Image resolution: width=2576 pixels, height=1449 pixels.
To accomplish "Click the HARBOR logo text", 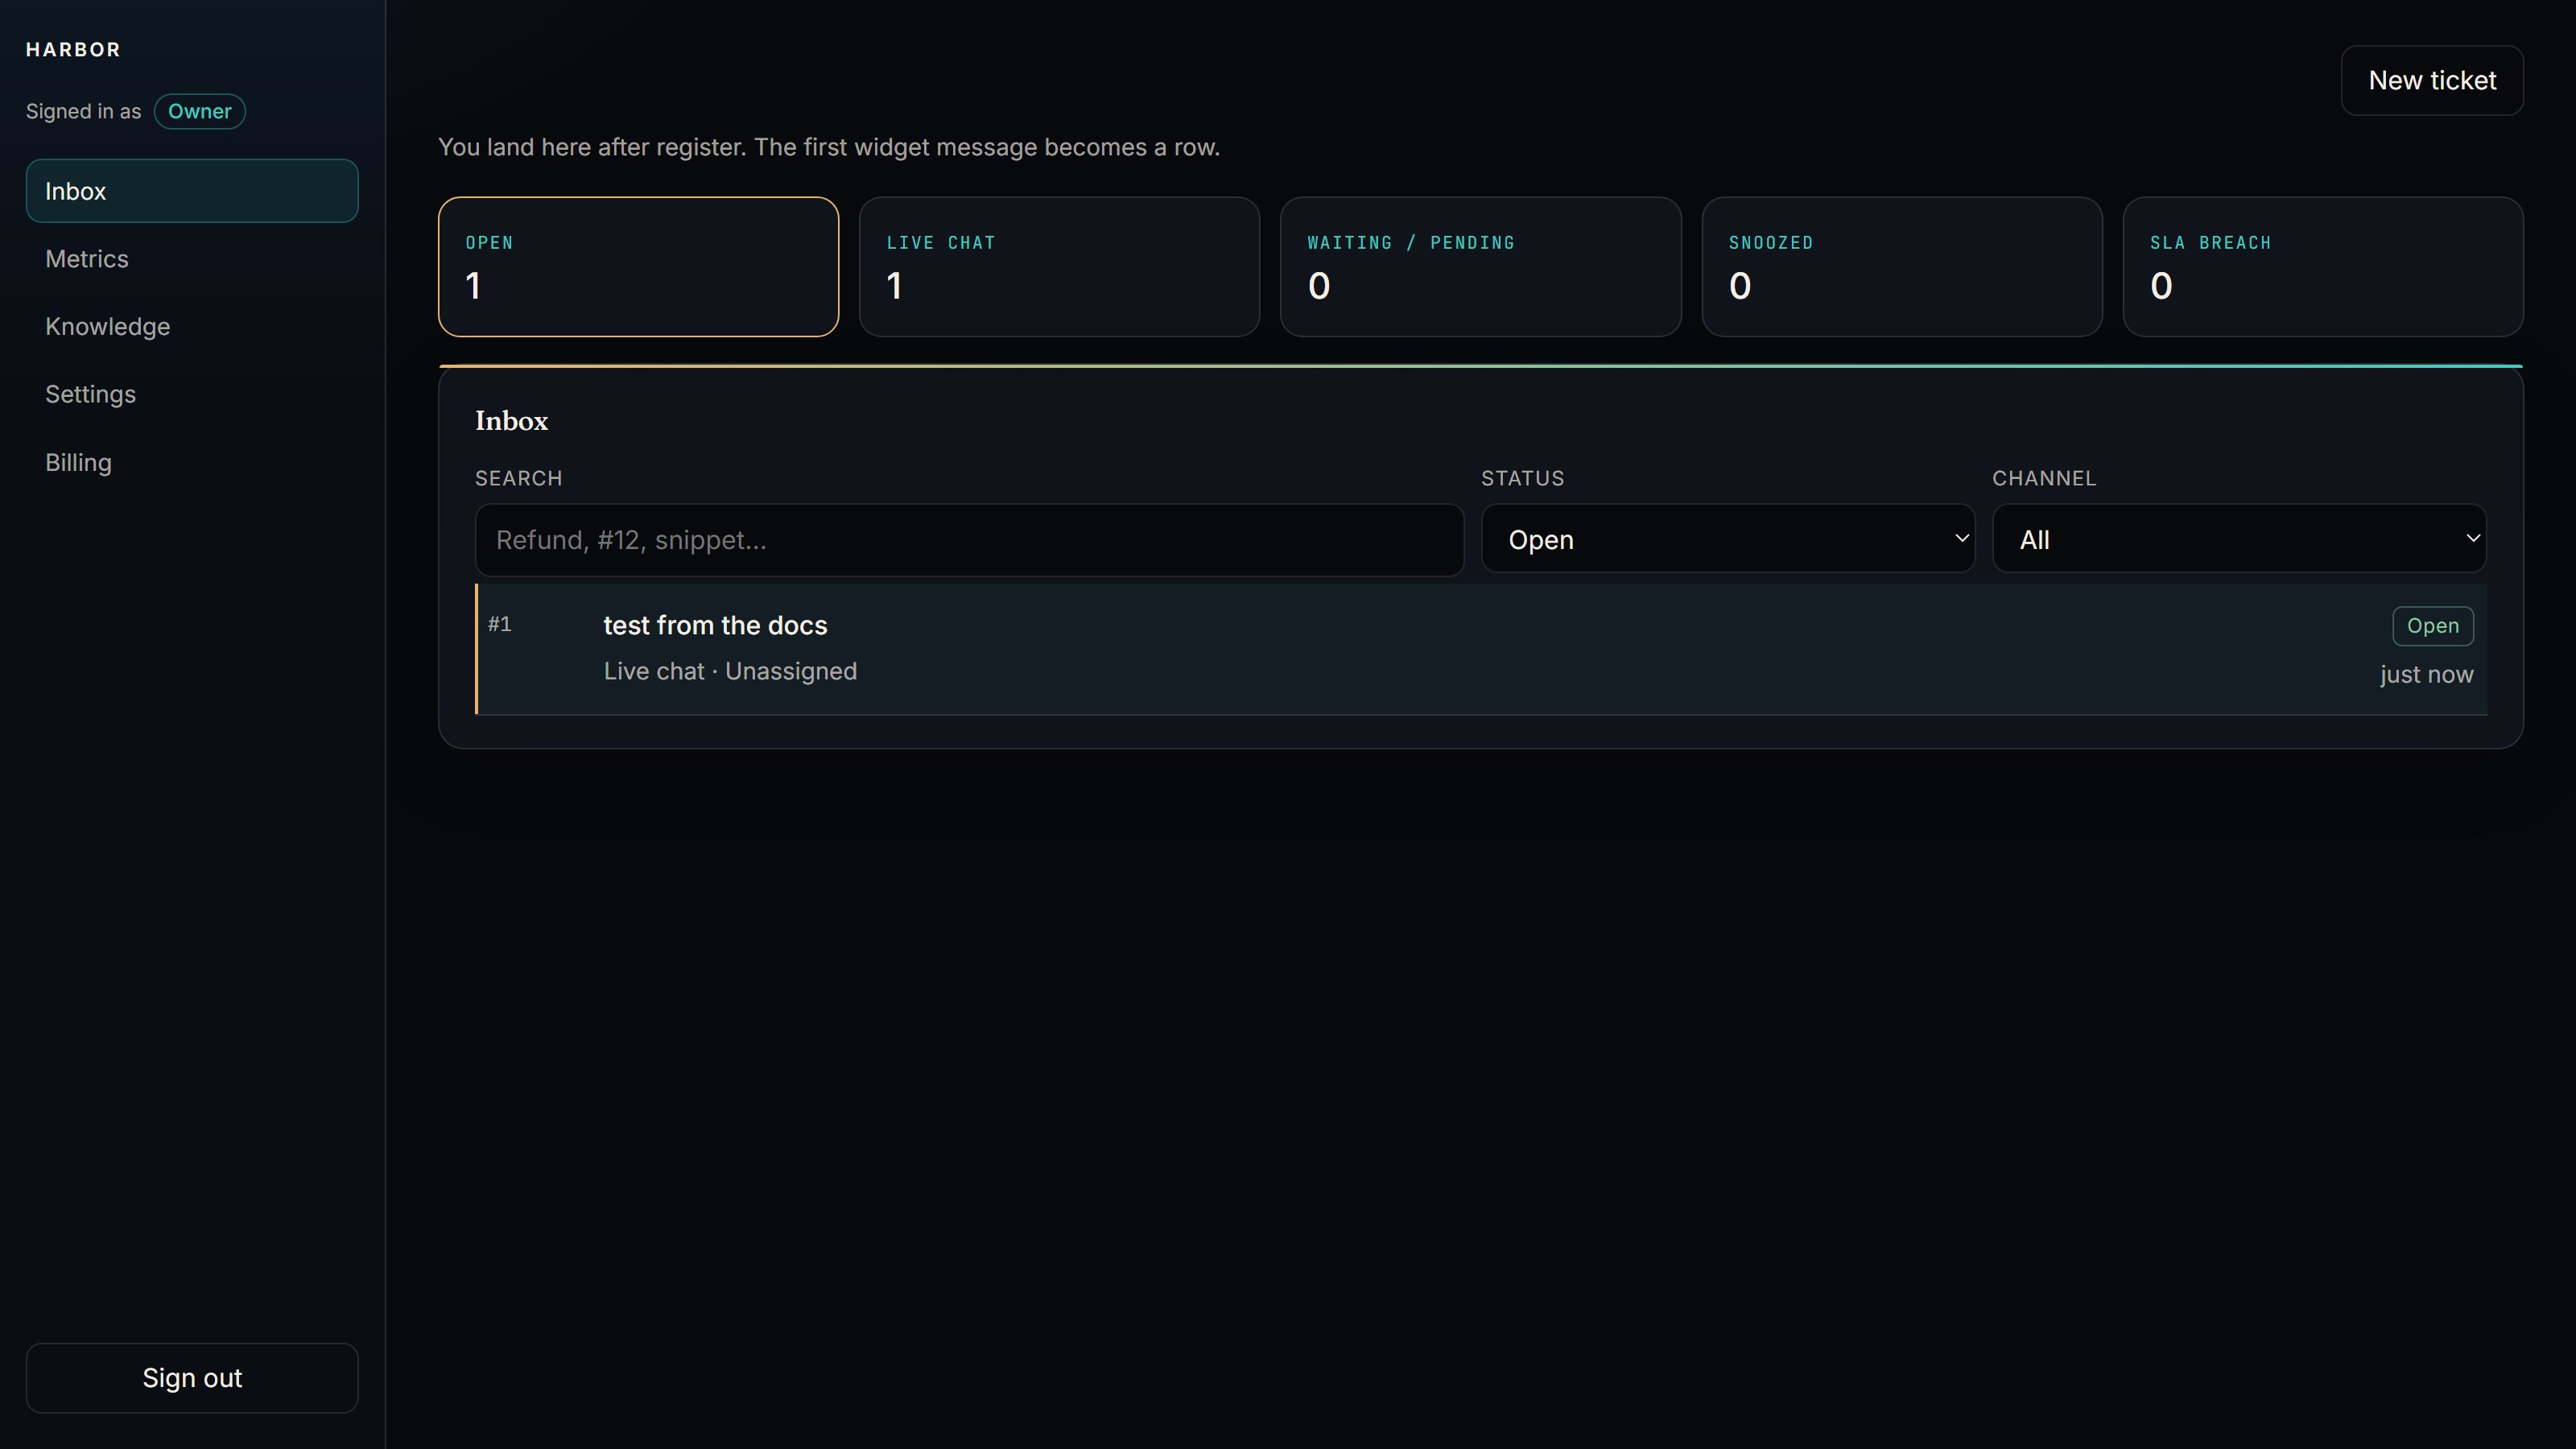I will point(73,50).
